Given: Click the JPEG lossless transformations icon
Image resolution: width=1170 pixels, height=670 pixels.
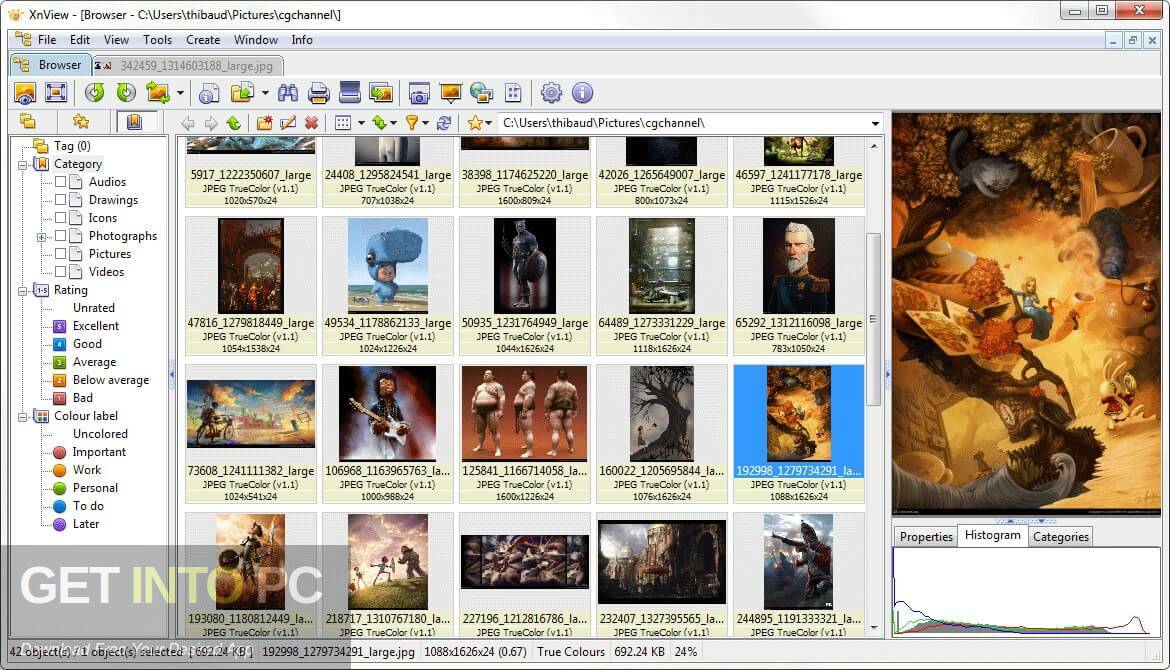Looking at the screenshot, I should [158, 93].
